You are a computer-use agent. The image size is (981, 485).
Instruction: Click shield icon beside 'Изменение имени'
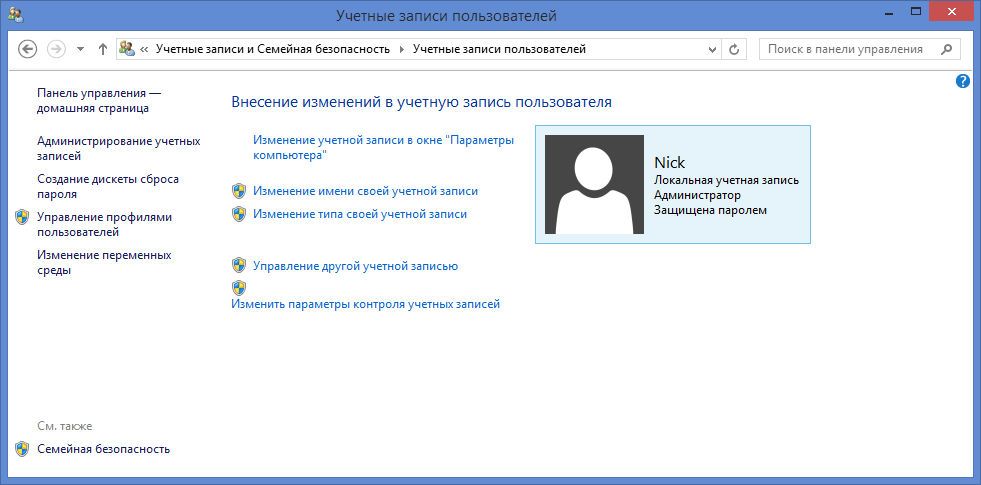[x=238, y=191]
